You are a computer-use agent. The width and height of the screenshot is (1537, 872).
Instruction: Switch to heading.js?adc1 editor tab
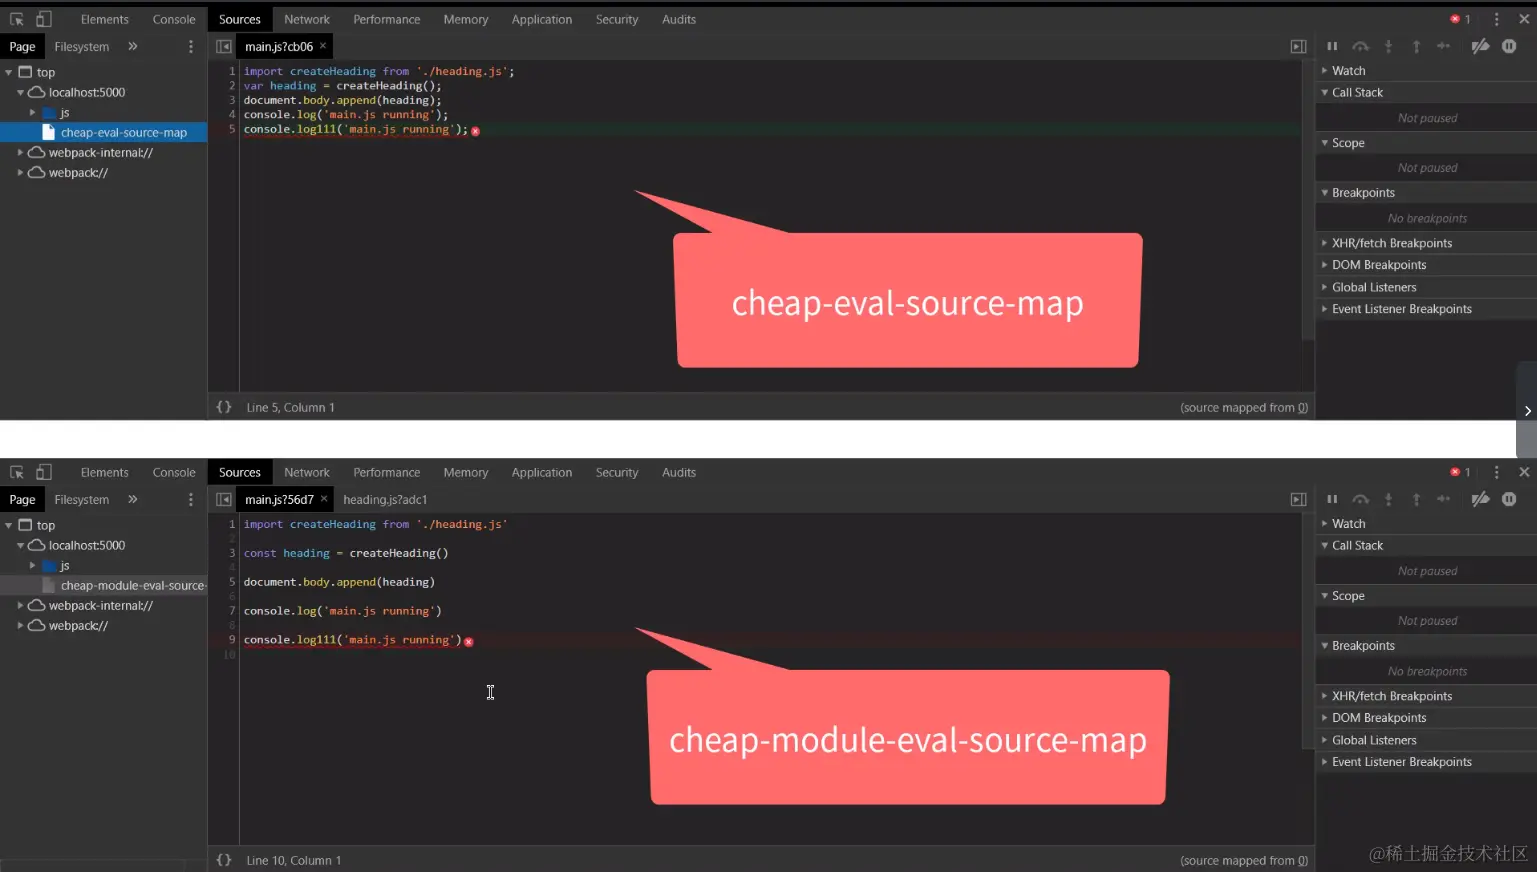click(x=385, y=499)
